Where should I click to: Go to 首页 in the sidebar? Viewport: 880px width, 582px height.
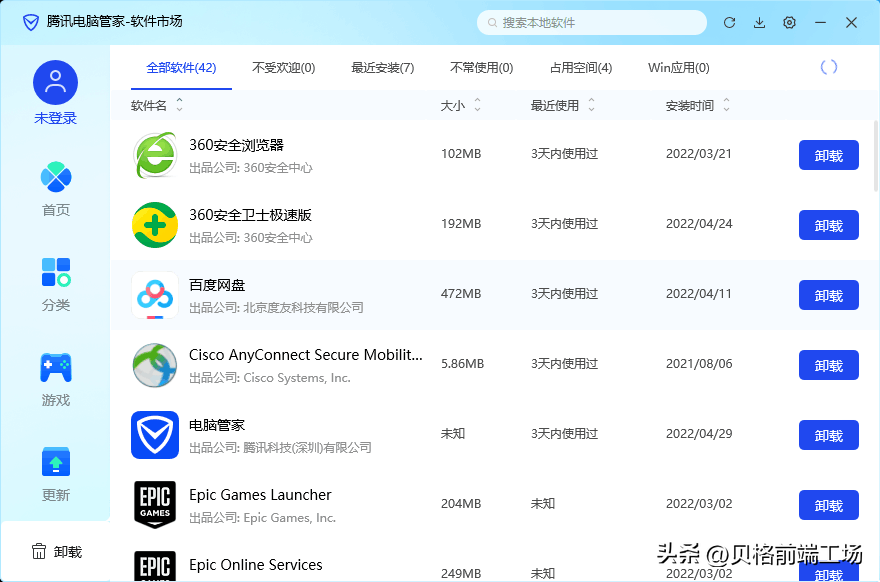point(56,189)
